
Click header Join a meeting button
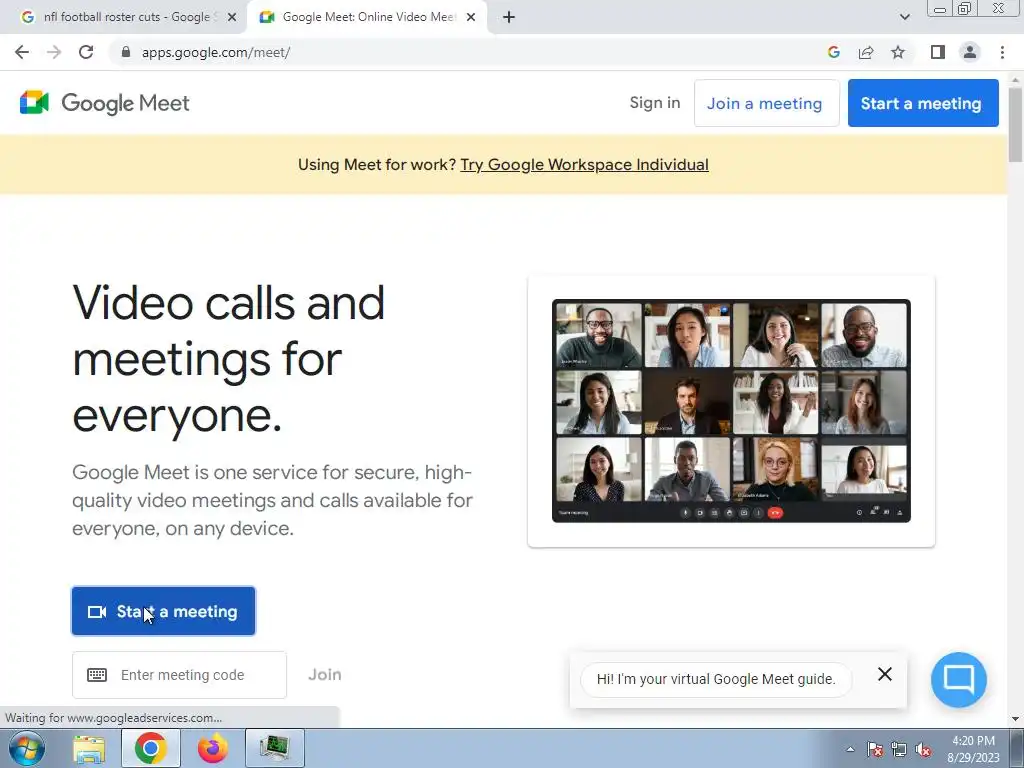[766, 103]
